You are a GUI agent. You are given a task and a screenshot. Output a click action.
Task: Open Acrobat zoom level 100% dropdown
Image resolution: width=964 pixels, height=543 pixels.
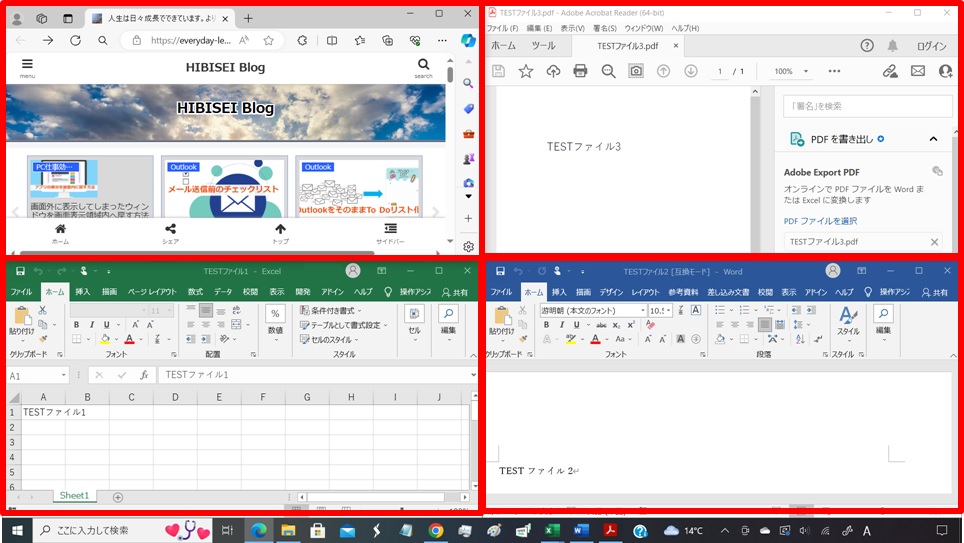point(806,71)
